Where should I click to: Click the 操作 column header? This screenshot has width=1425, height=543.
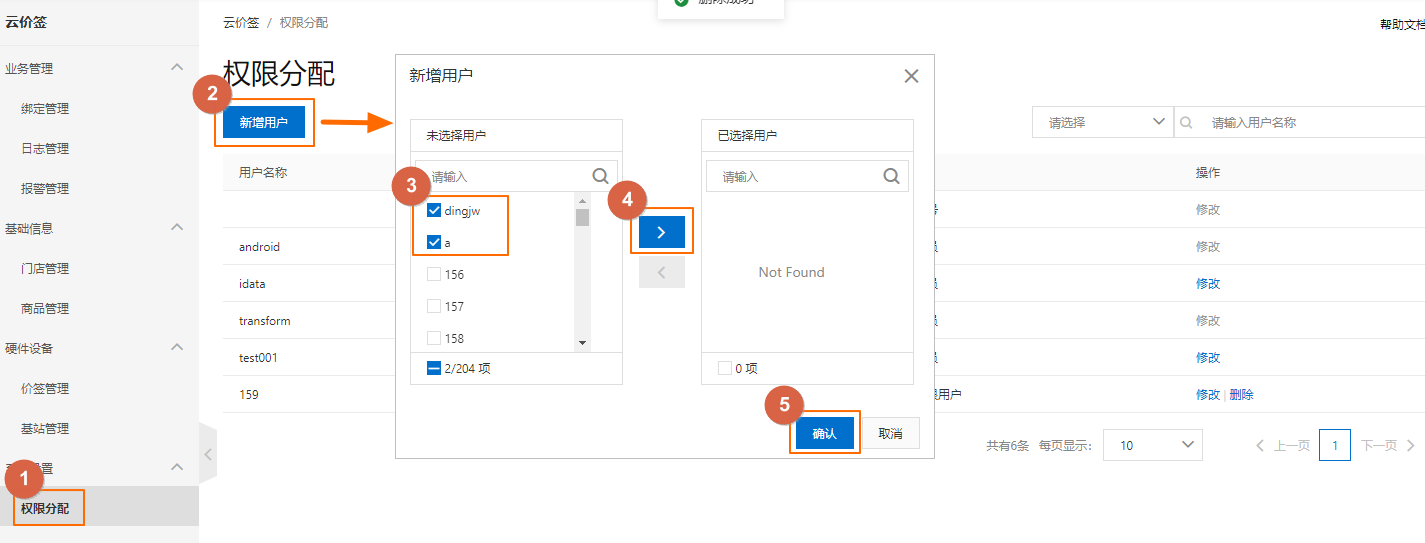1208,173
